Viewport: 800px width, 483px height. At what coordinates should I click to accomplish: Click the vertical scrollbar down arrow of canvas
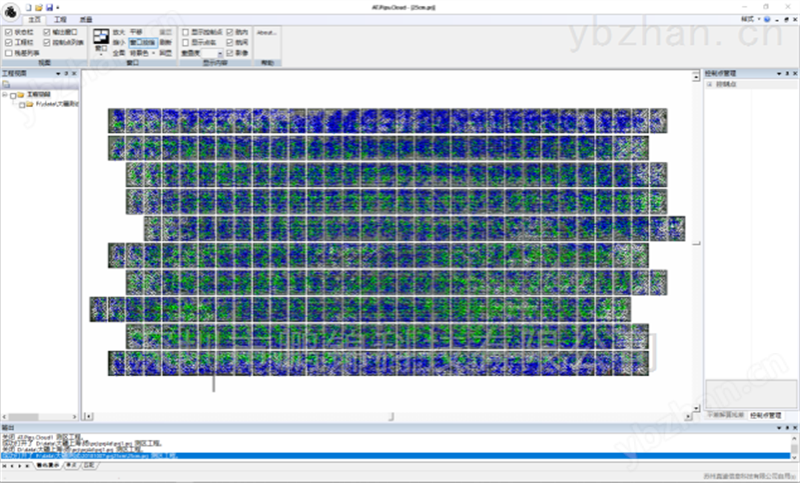point(696,409)
